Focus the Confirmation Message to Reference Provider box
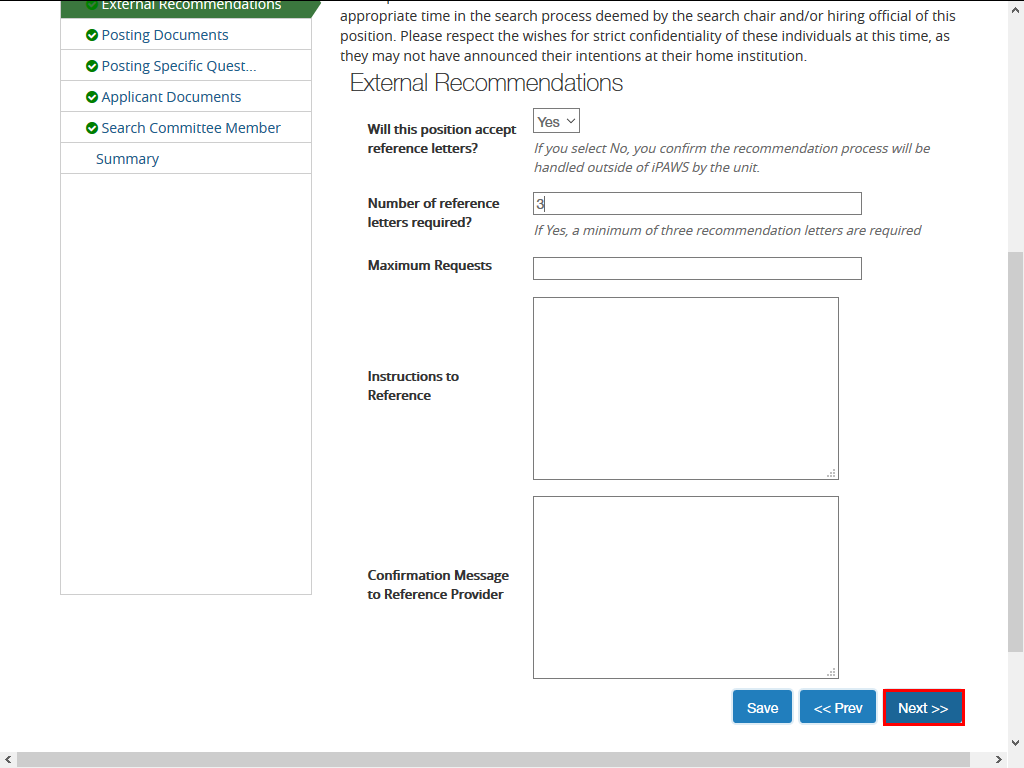Screen dimensions: 1024x768 coord(685,587)
